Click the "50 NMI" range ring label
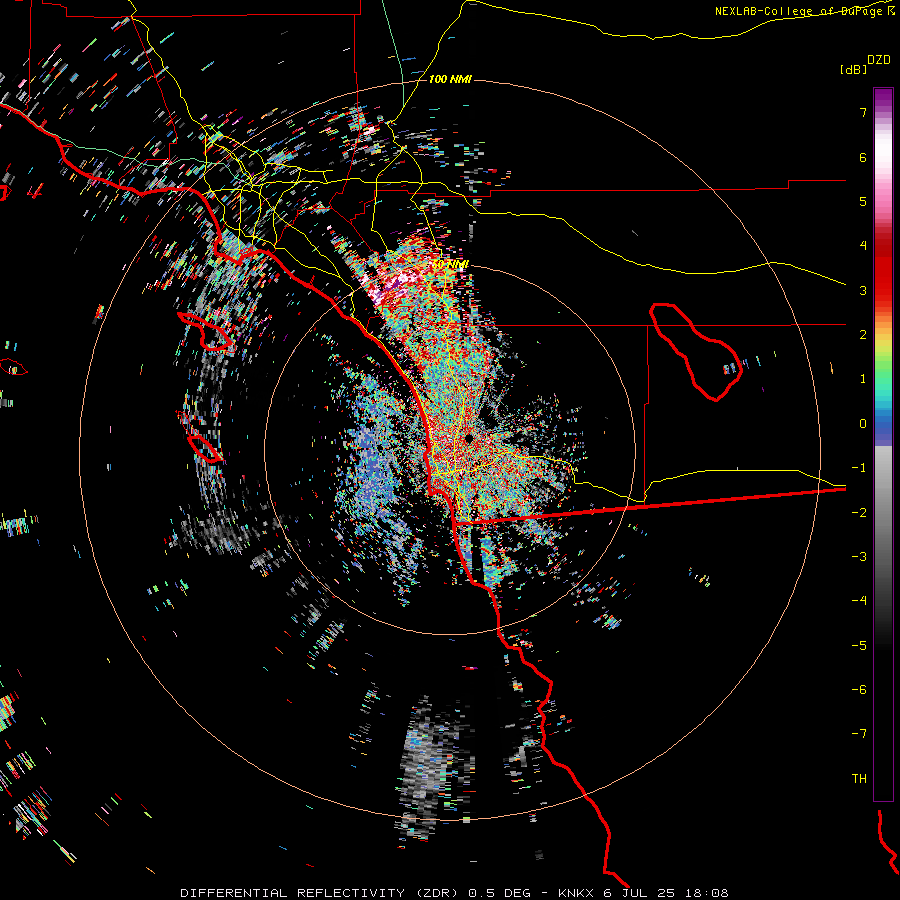 pyautogui.click(x=451, y=265)
